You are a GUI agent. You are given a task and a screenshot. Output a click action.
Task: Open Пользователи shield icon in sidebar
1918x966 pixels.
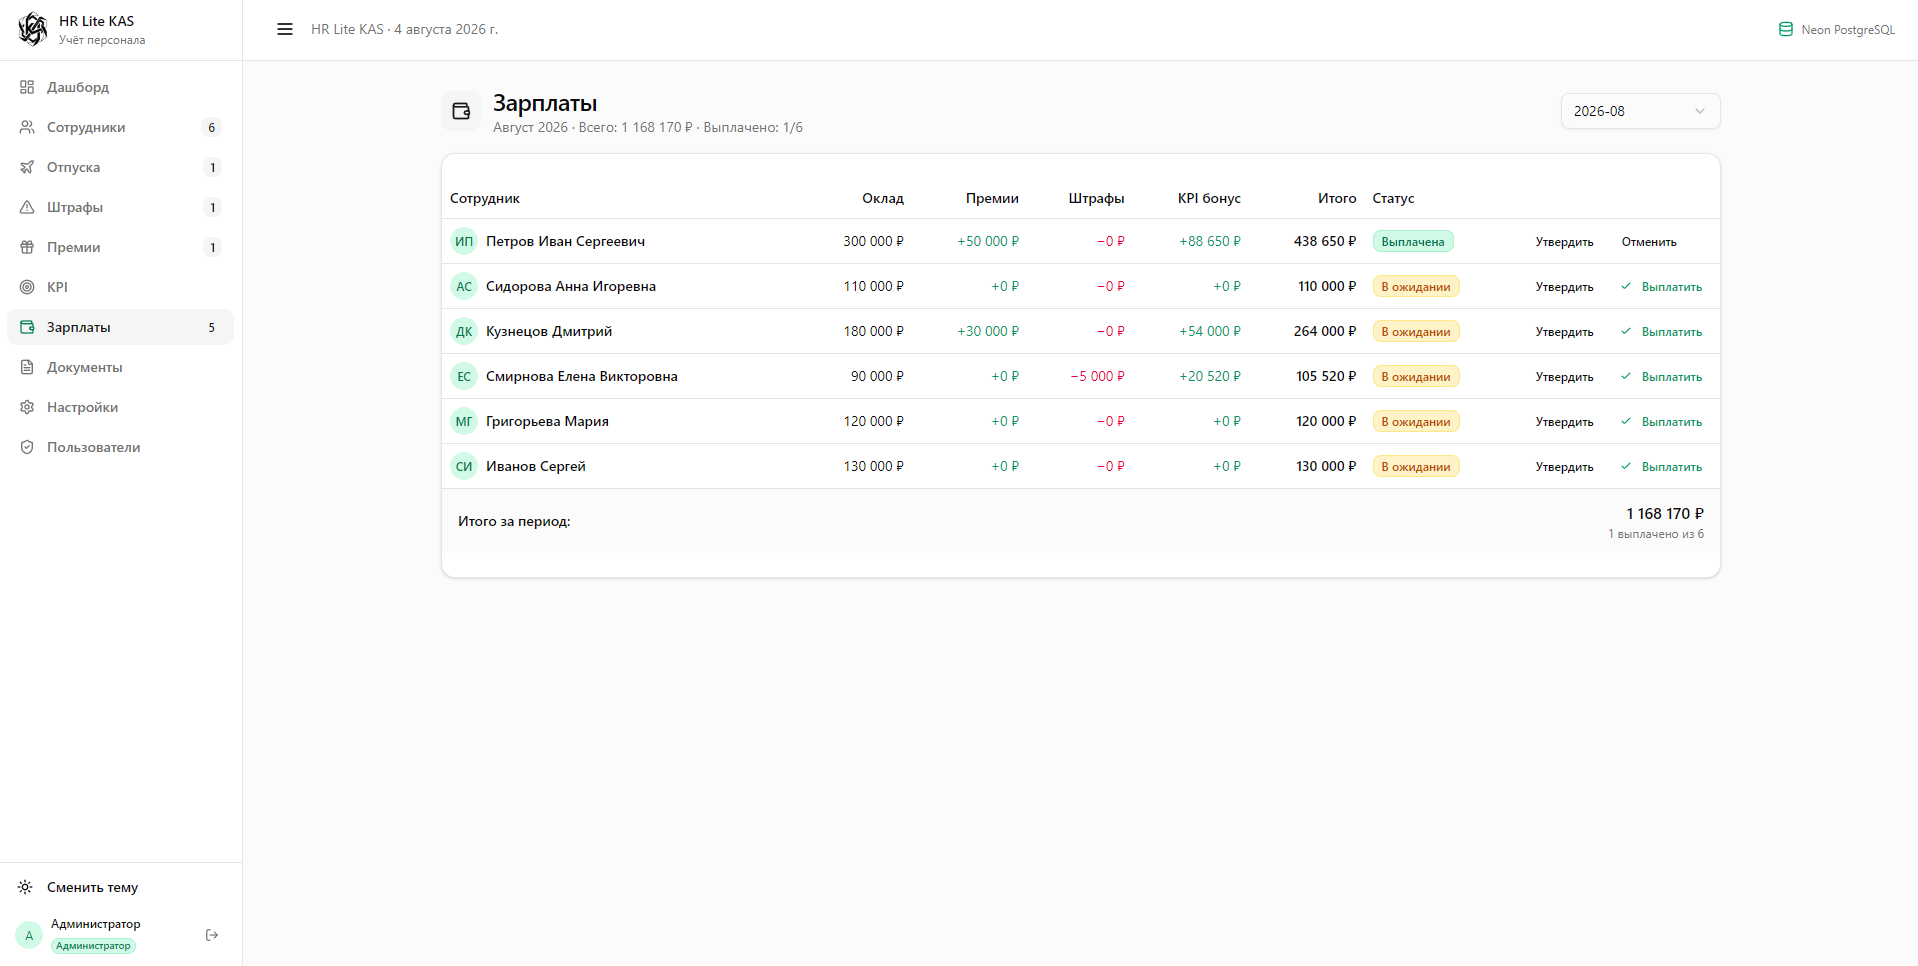[27, 447]
